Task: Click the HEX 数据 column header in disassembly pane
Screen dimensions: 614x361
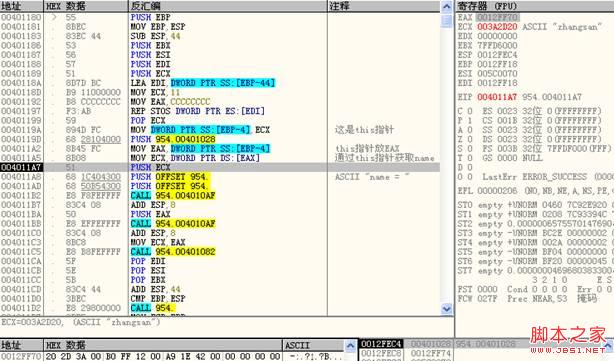Action: (x=86, y=6)
